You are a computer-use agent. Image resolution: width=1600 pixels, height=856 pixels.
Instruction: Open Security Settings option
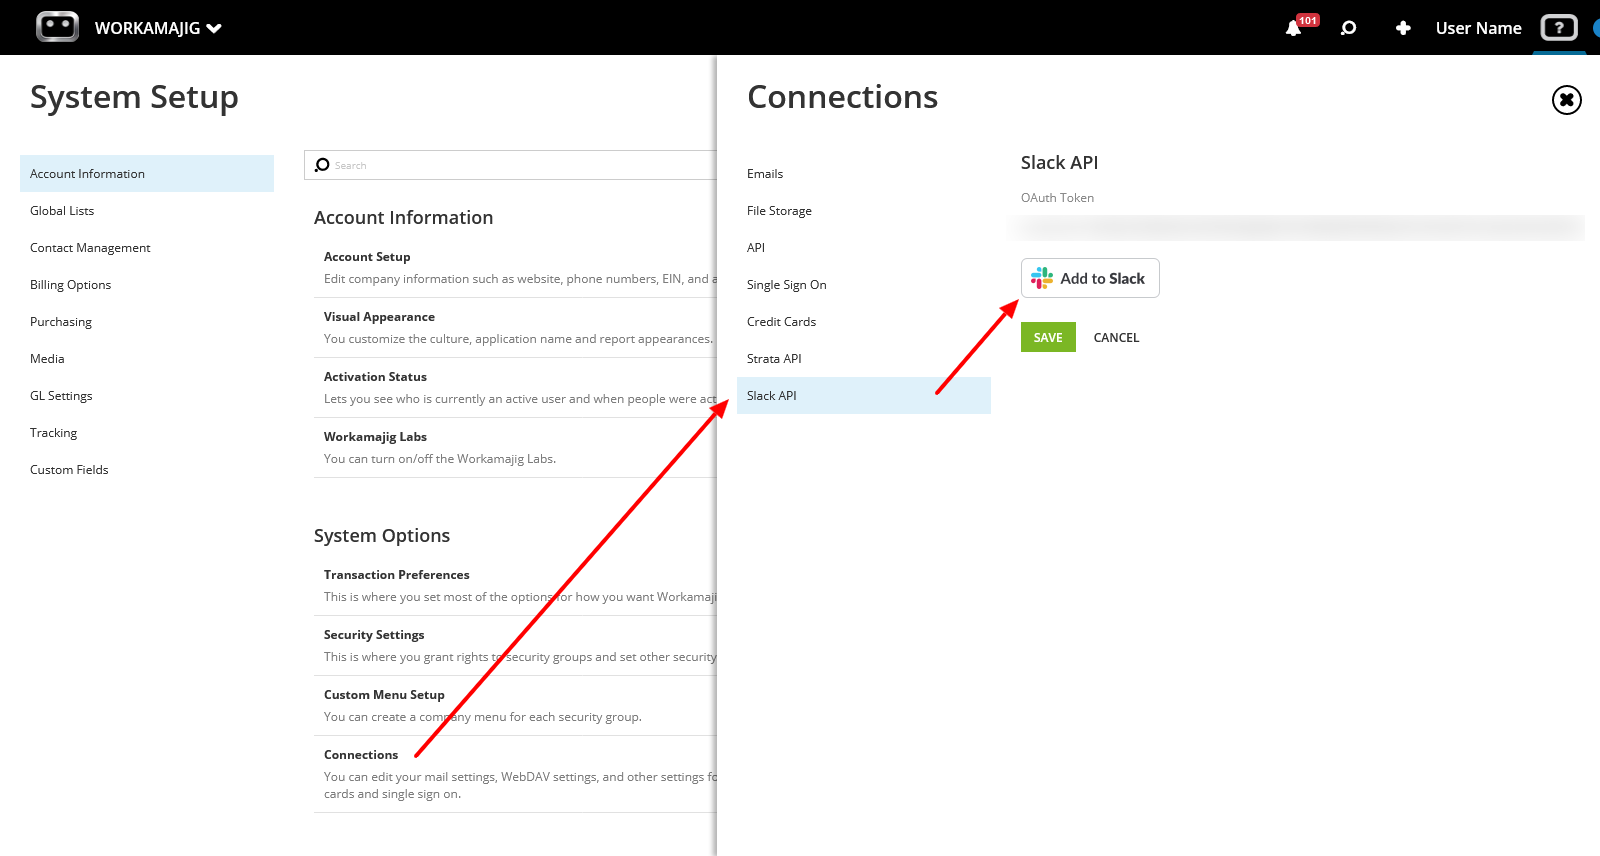pyautogui.click(x=515, y=646)
